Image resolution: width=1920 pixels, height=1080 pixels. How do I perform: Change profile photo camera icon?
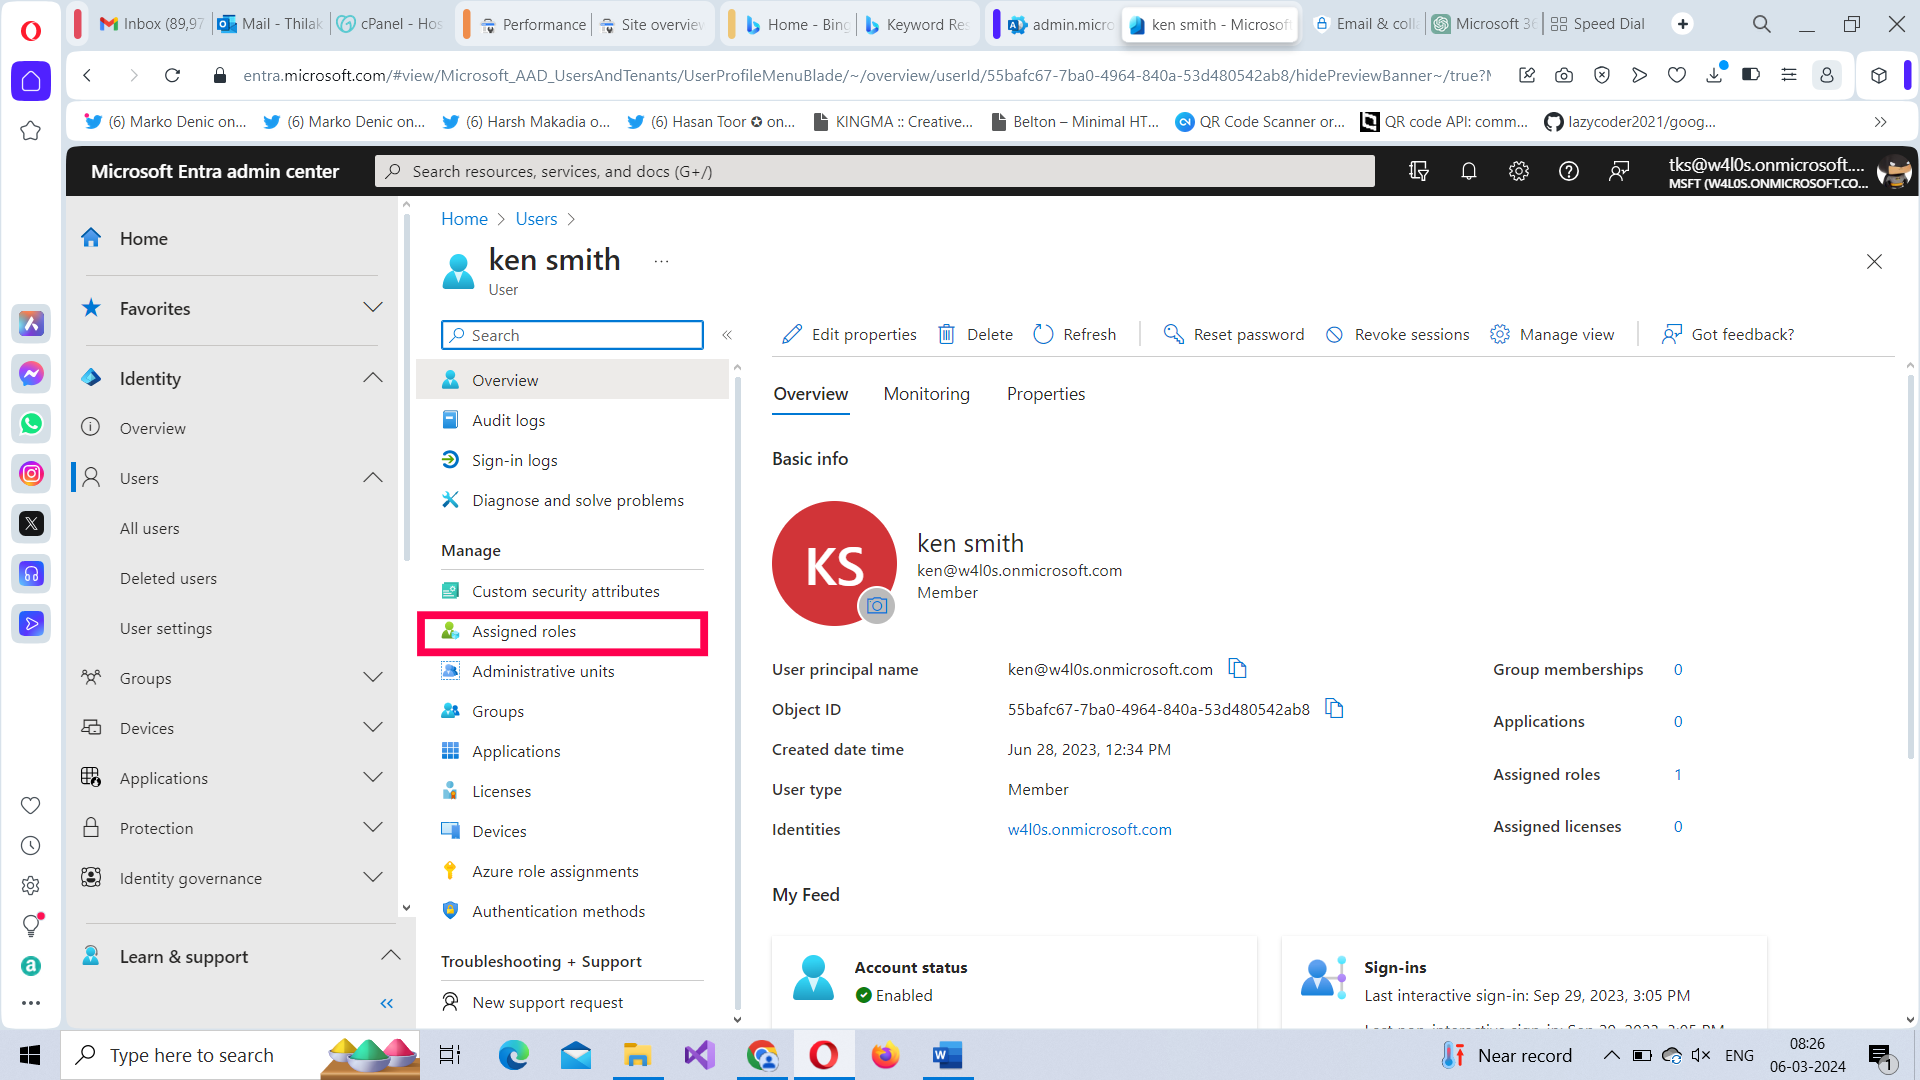877,605
